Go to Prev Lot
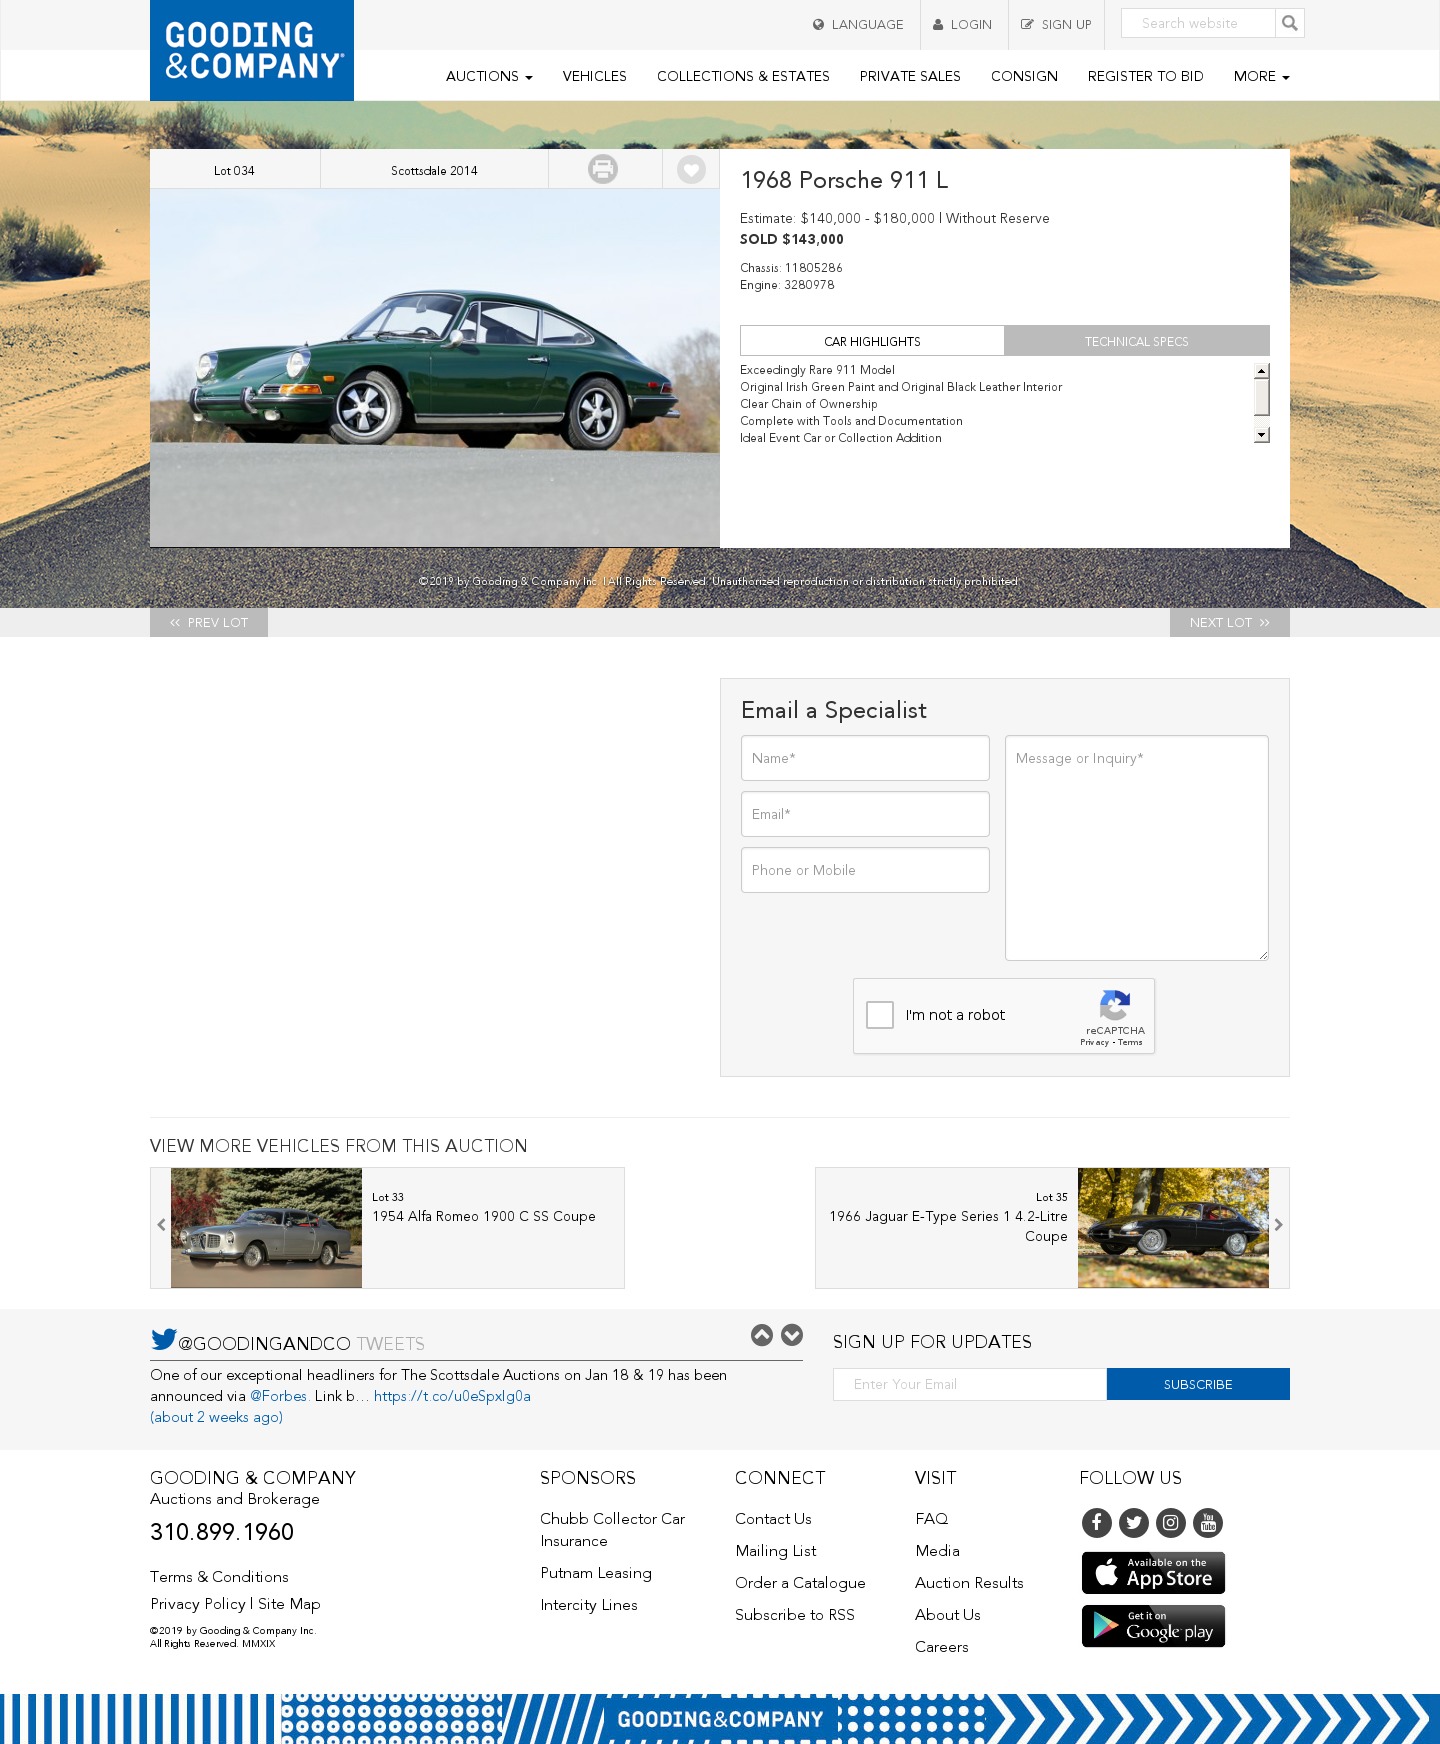 [209, 622]
